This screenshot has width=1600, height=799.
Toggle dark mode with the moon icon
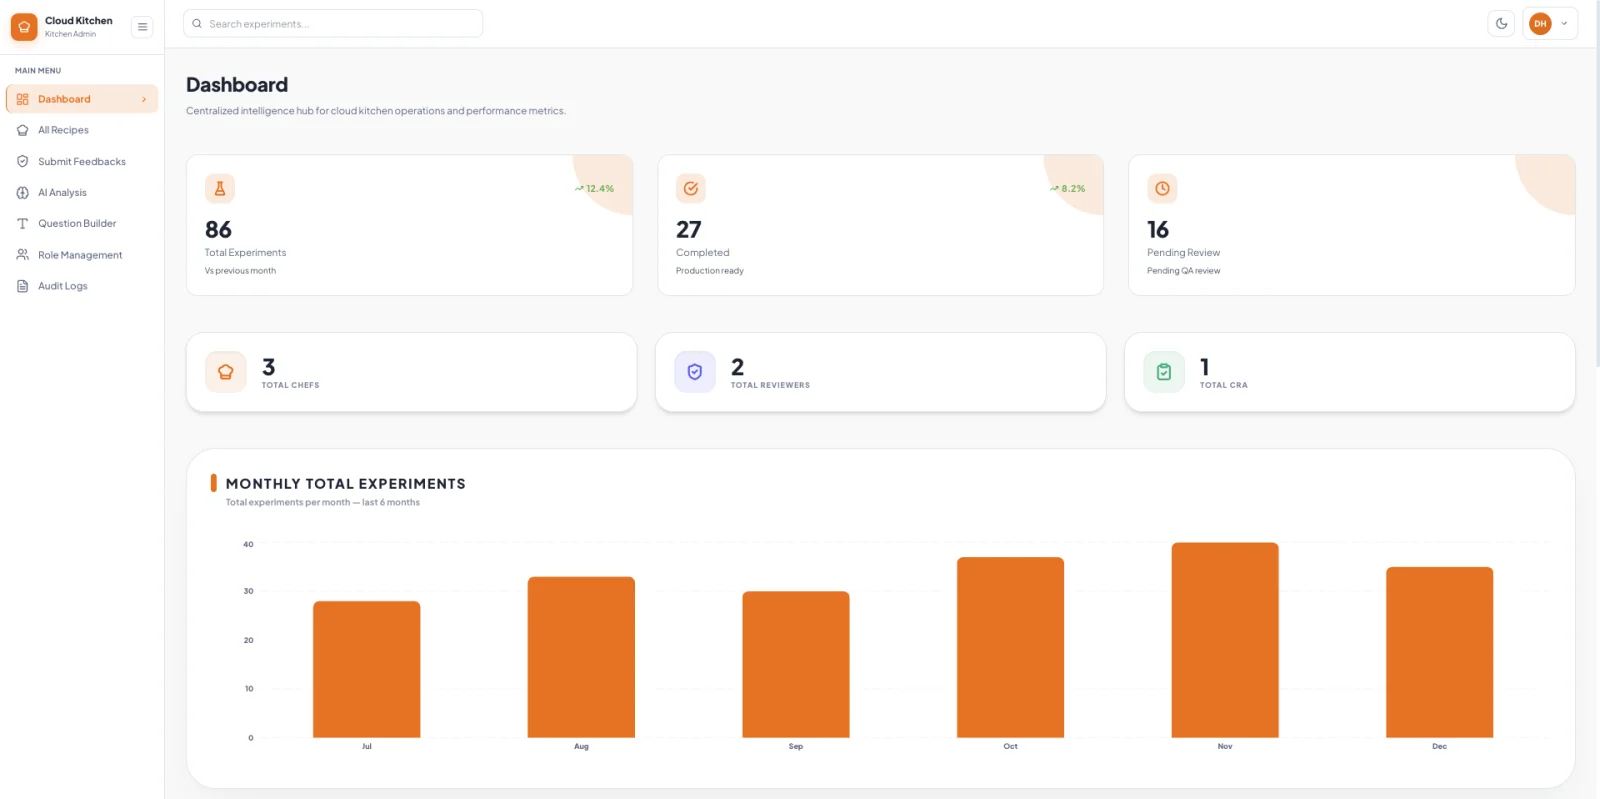[x=1501, y=24]
